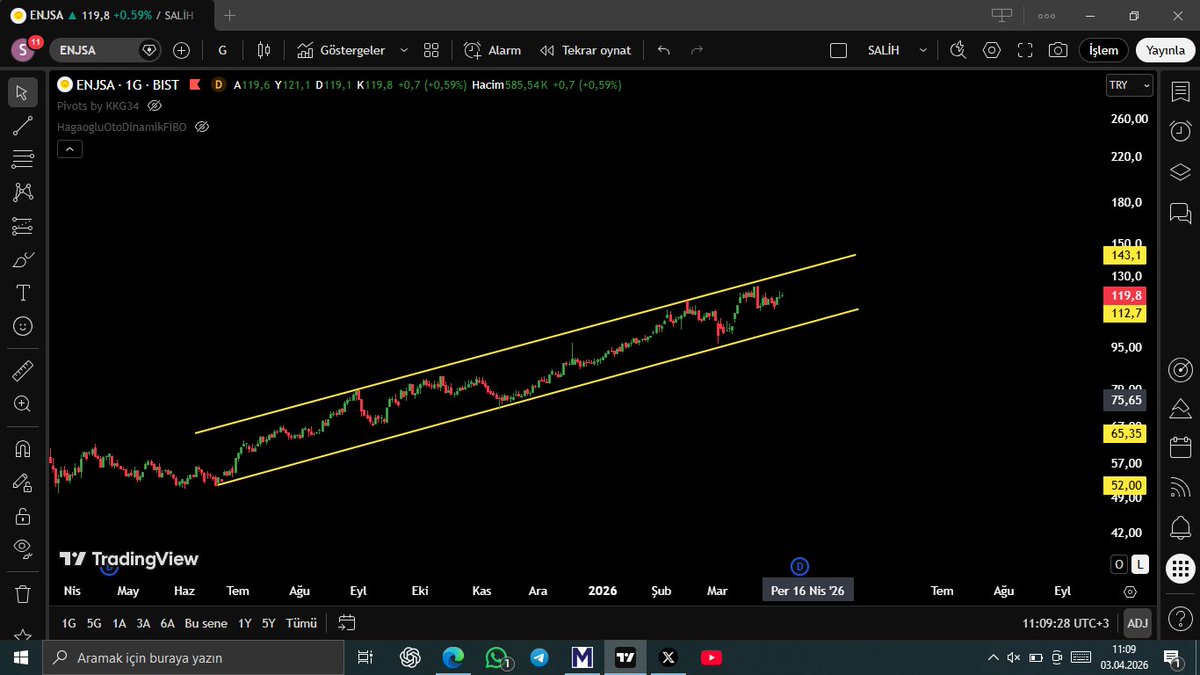This screenshot has height=675, width=1200.
Task: Open the ENJSA symbol search box
Action: click(x=105, y=50)
